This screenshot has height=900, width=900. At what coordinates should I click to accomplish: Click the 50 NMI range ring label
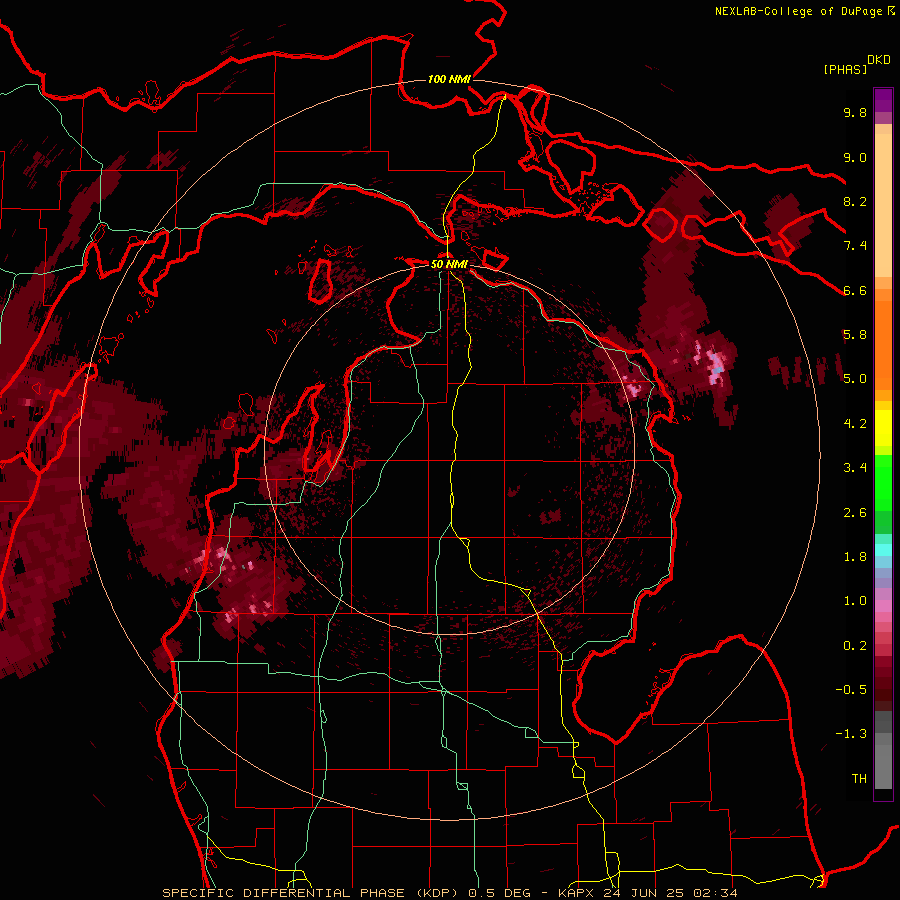click(x=449, y=264)
